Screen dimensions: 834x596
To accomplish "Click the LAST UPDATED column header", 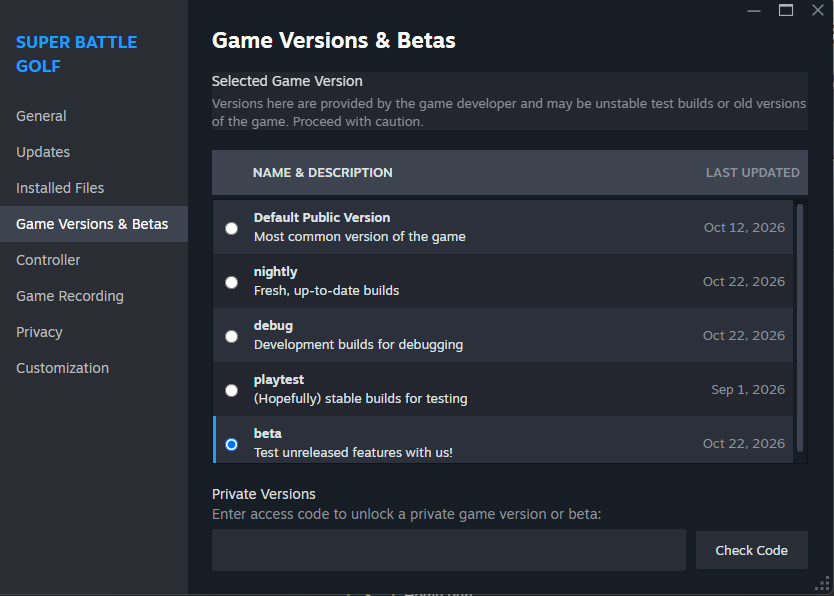I will coord(753,173).
